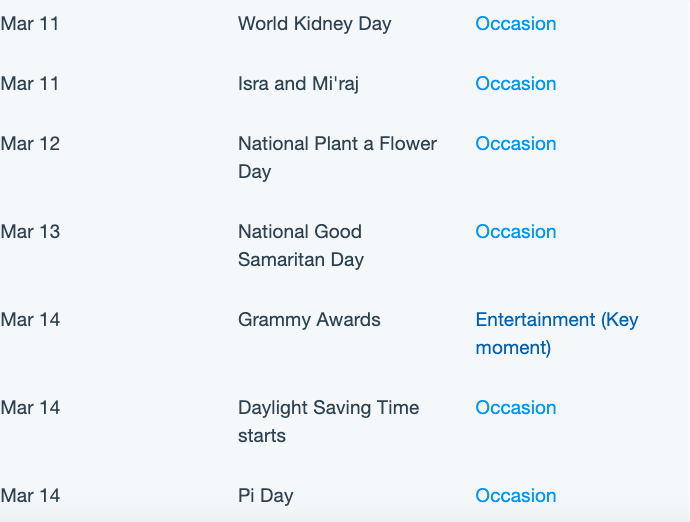Follow Occasion link beside National Plant a Flower Day
The width and height of the screenshot is (690, 522).
516,143
